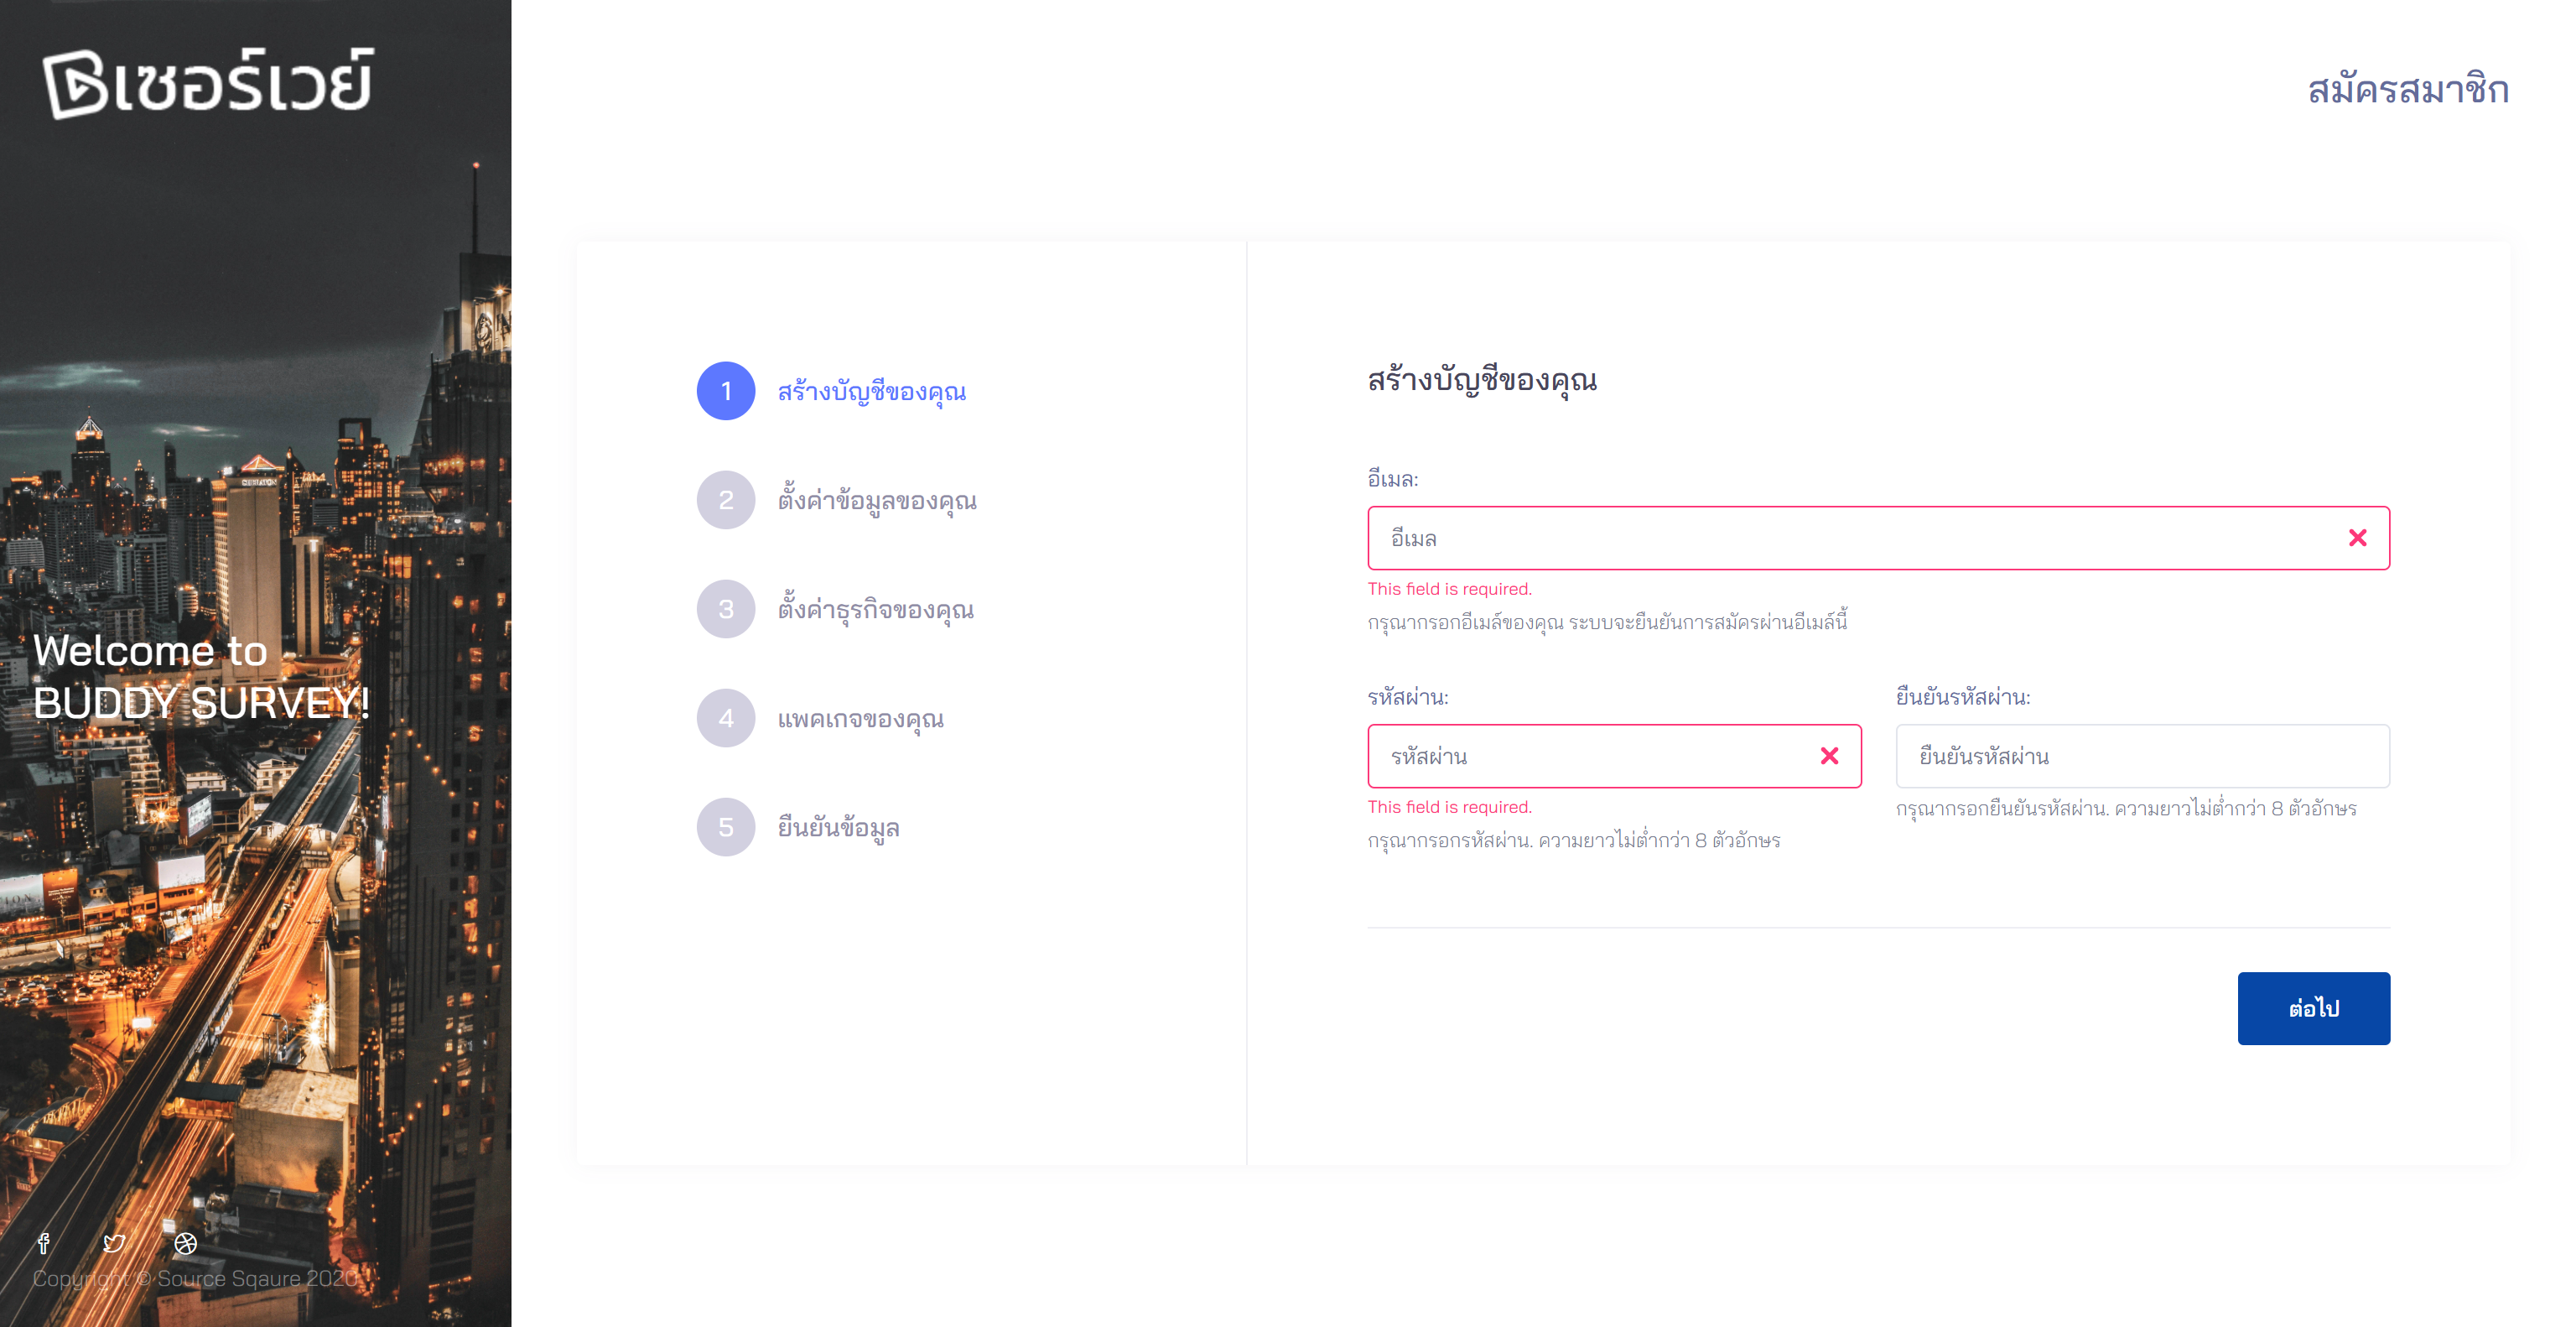Open the ตั้งค่าธุรกิจของคุณ step
The image size is (2576, 1327).
876,609
